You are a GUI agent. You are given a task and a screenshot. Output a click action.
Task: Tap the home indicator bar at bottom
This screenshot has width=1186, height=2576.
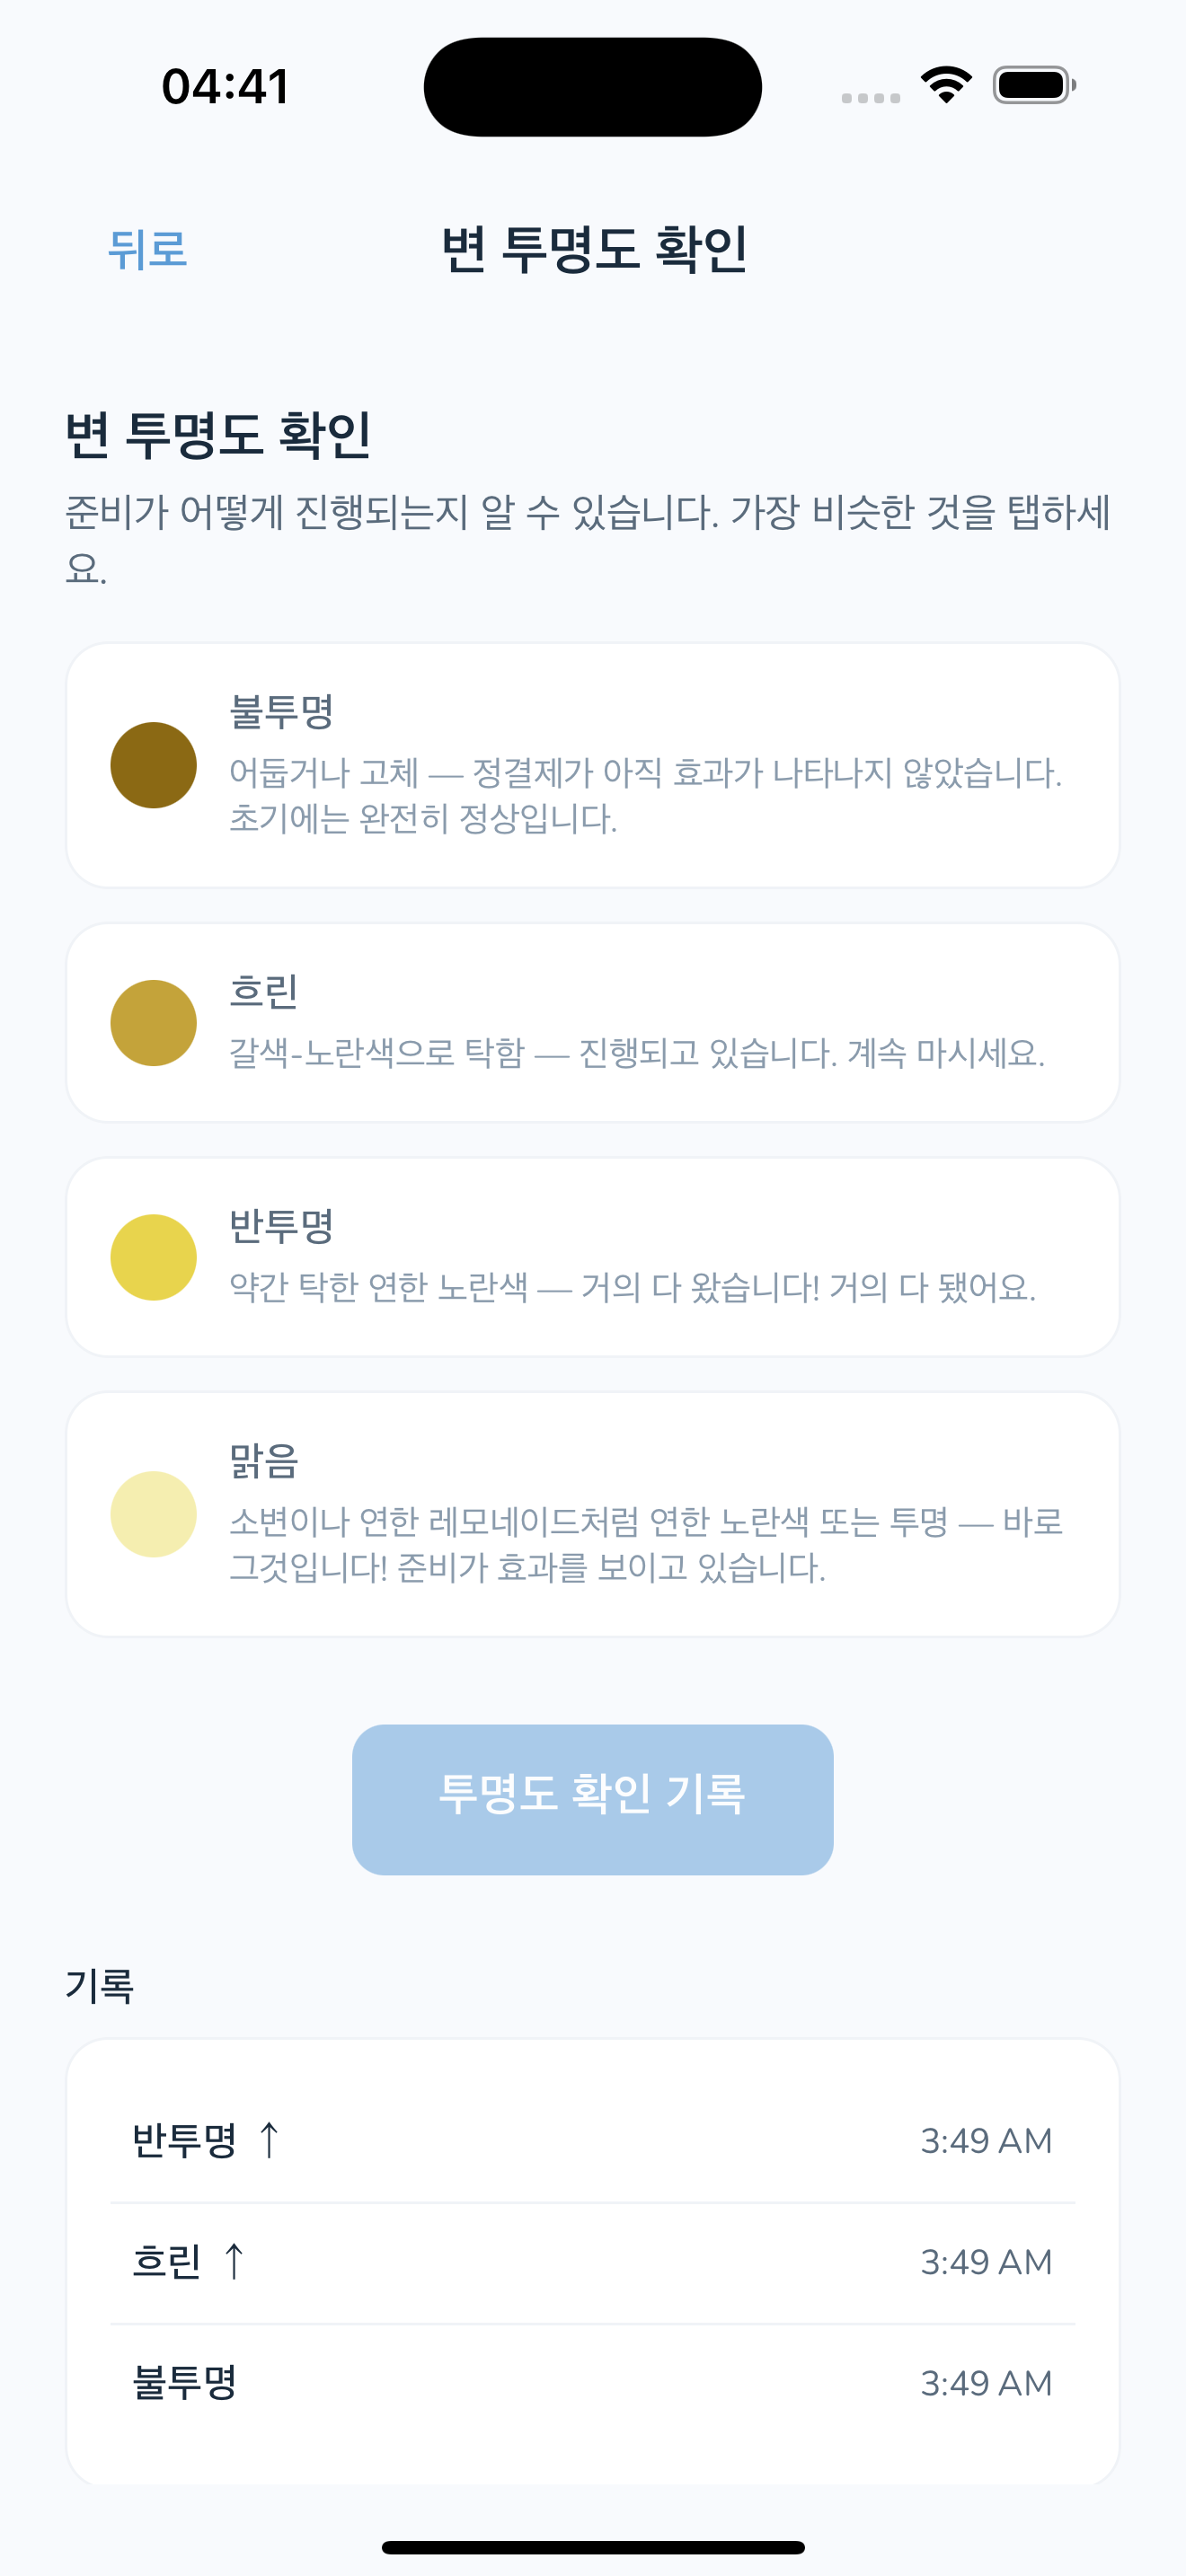point(593,2547)
